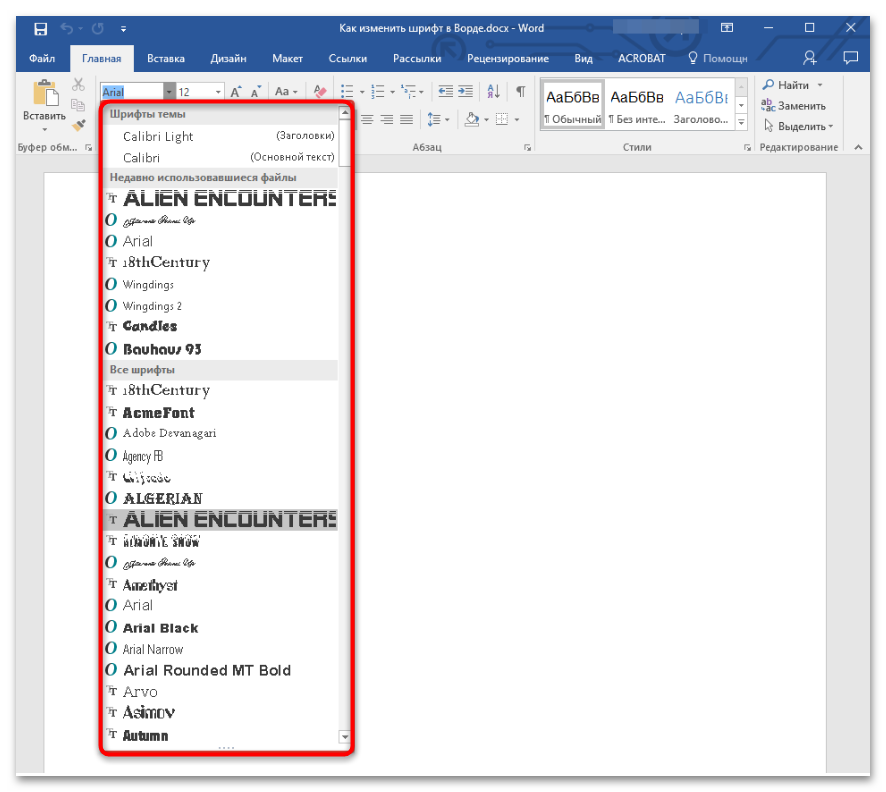Screen dimensions: 886x792
Task: Click the Save icon in quick access toolbar
Action: 40,28
